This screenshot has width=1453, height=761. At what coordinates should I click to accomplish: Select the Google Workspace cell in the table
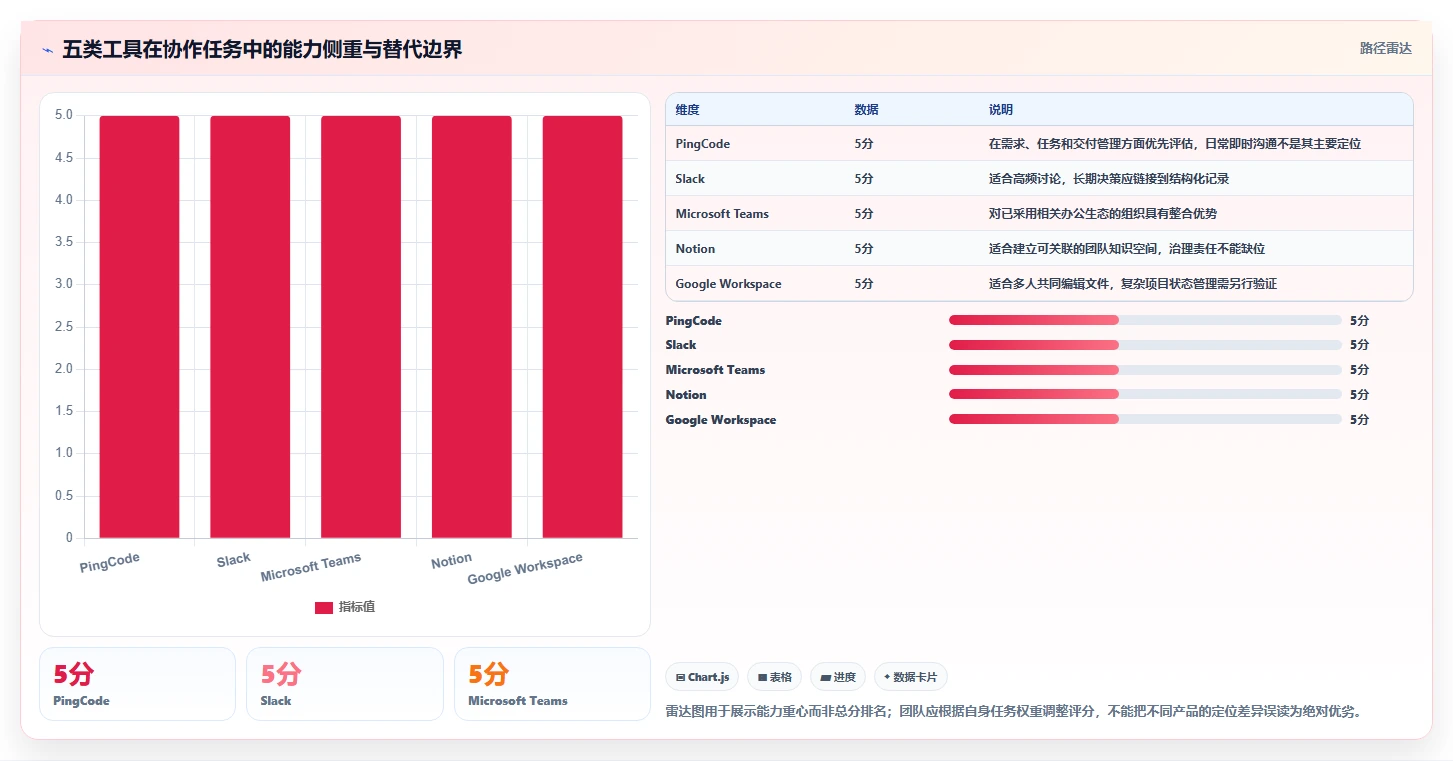pyautogui.click(x=728, y=284)
